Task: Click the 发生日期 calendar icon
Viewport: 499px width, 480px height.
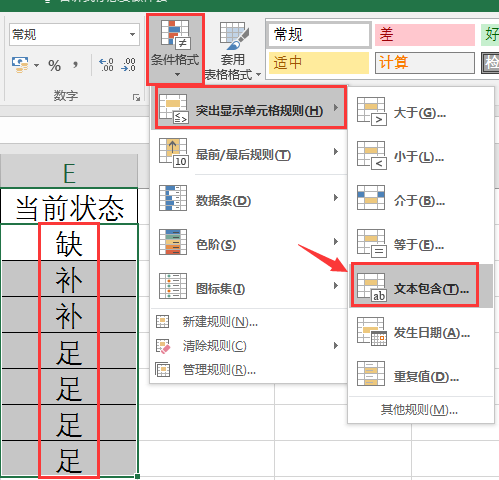Action: click(372, 331)
